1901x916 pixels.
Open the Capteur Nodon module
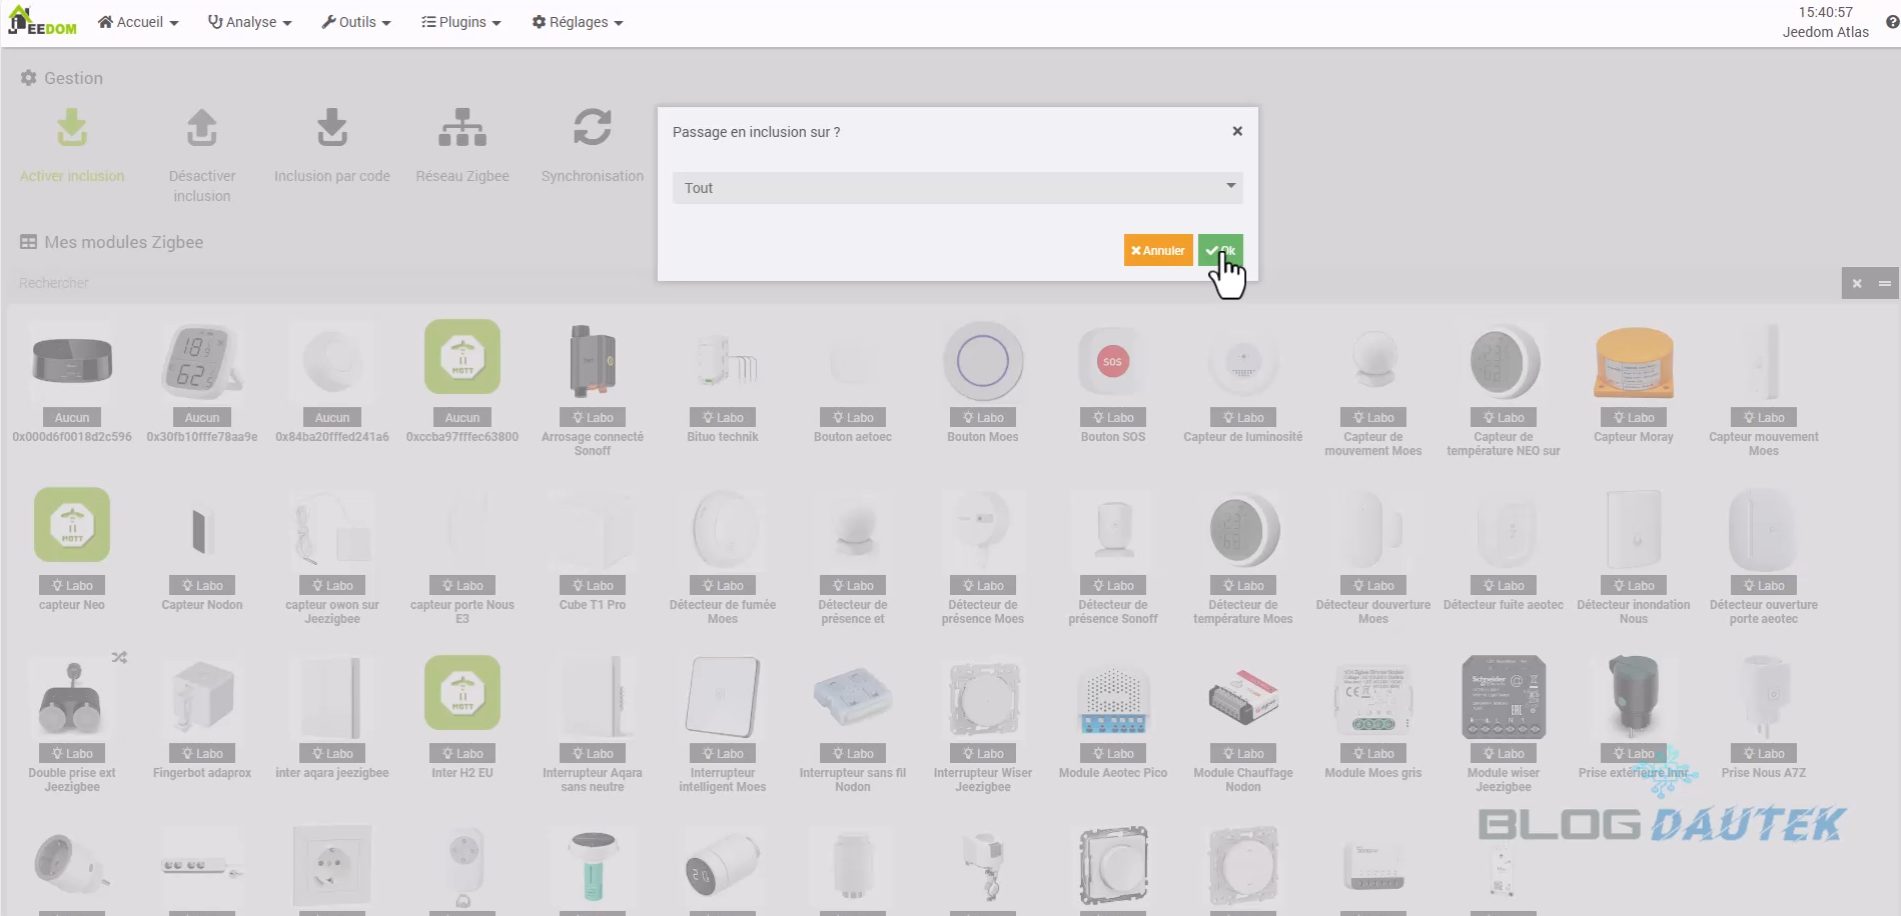point(202,550)
